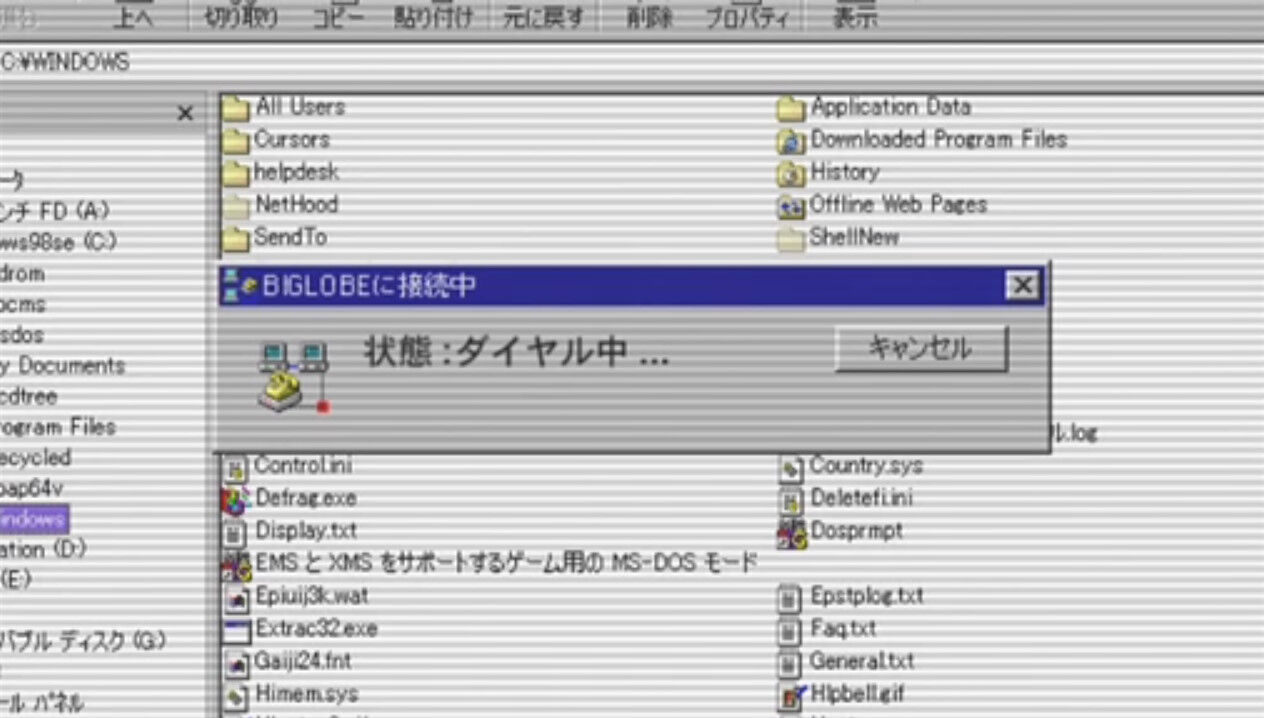Click the コピー (Copy) toolbar button
Viewport: 1264px width, 718px height.
point(337,16)
